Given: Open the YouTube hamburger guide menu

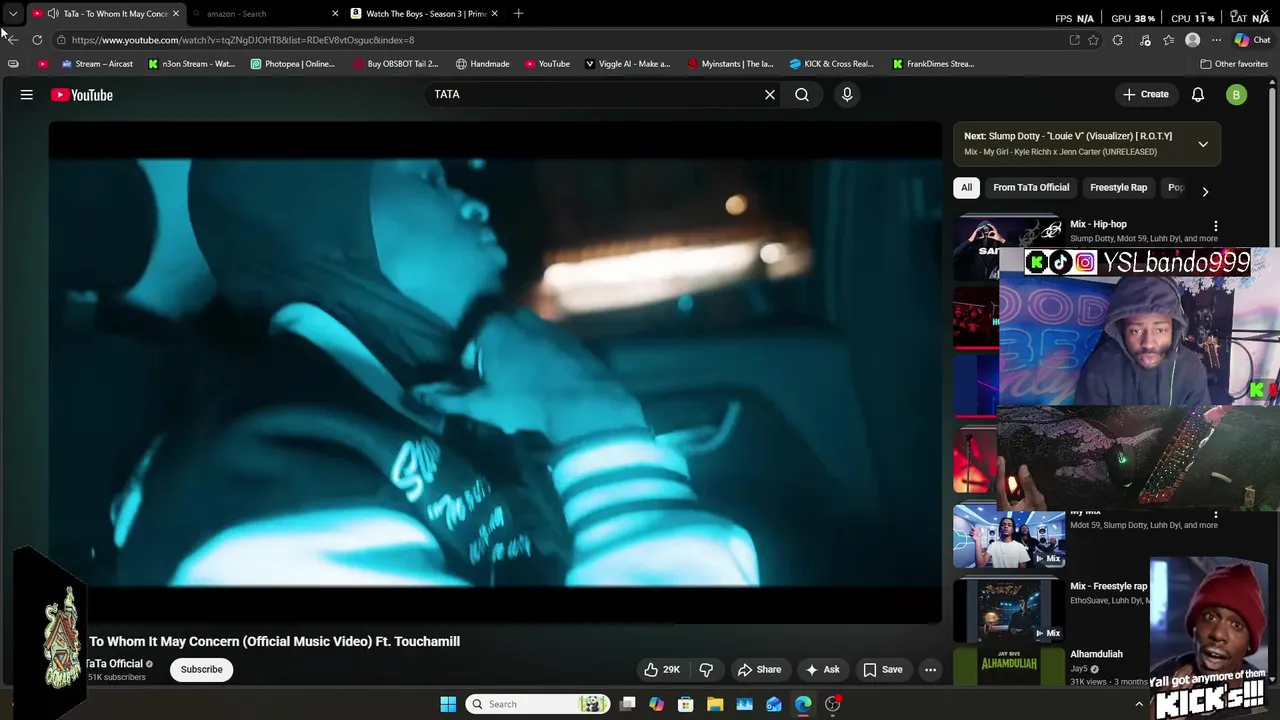Looking at the screenshot, I should 27,95.
